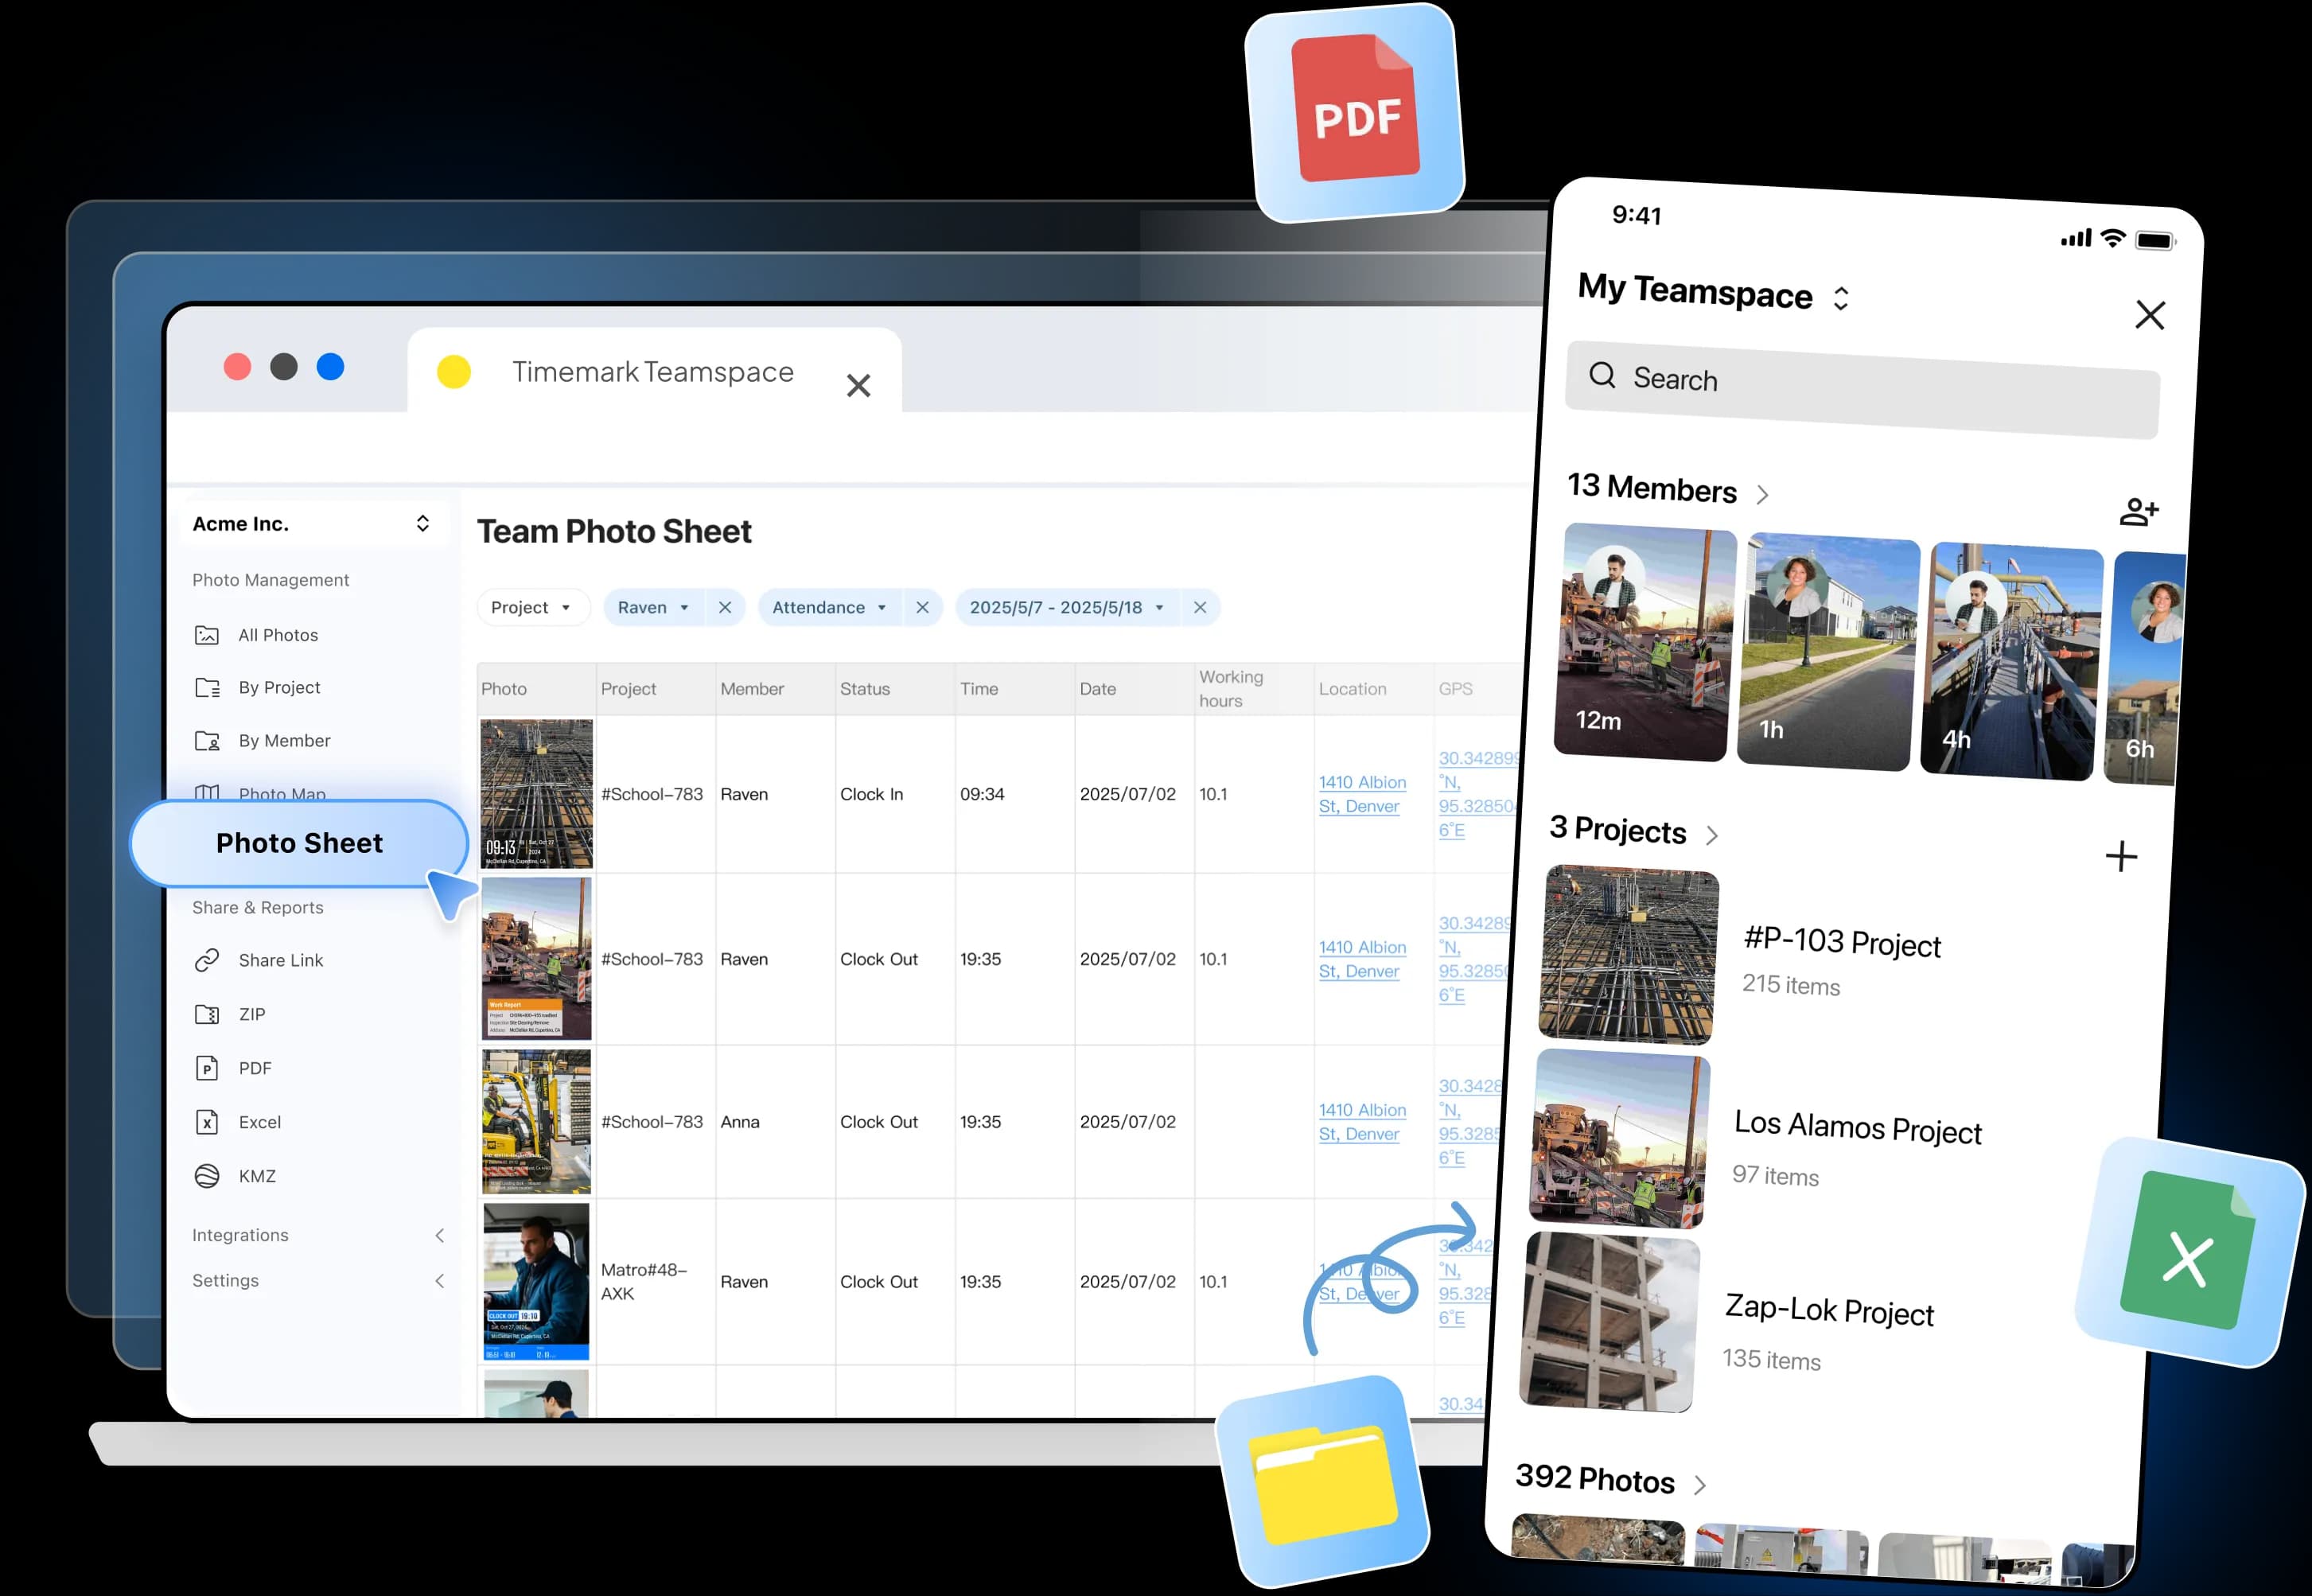
Task: Remove the Attendance filter
Action: pyautogui.click(x=922, y=608)
